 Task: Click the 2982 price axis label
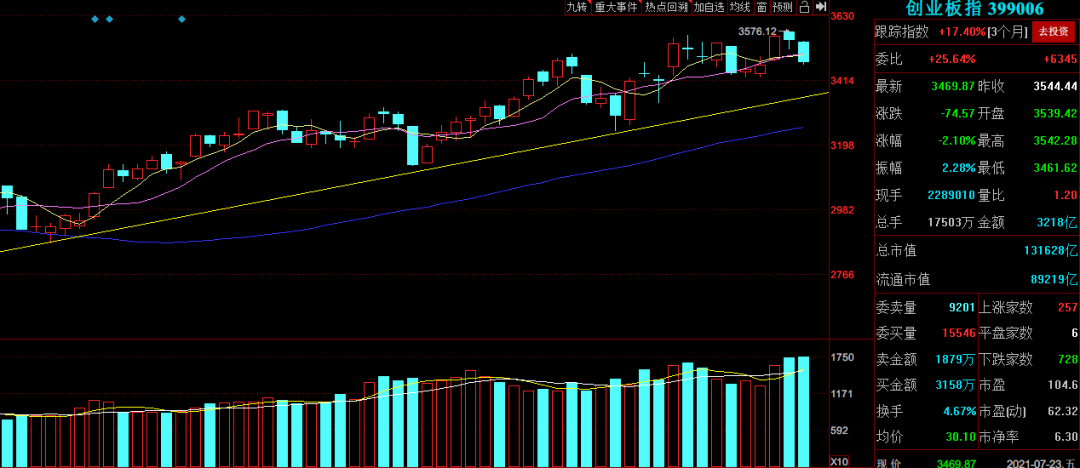[842, 210]
